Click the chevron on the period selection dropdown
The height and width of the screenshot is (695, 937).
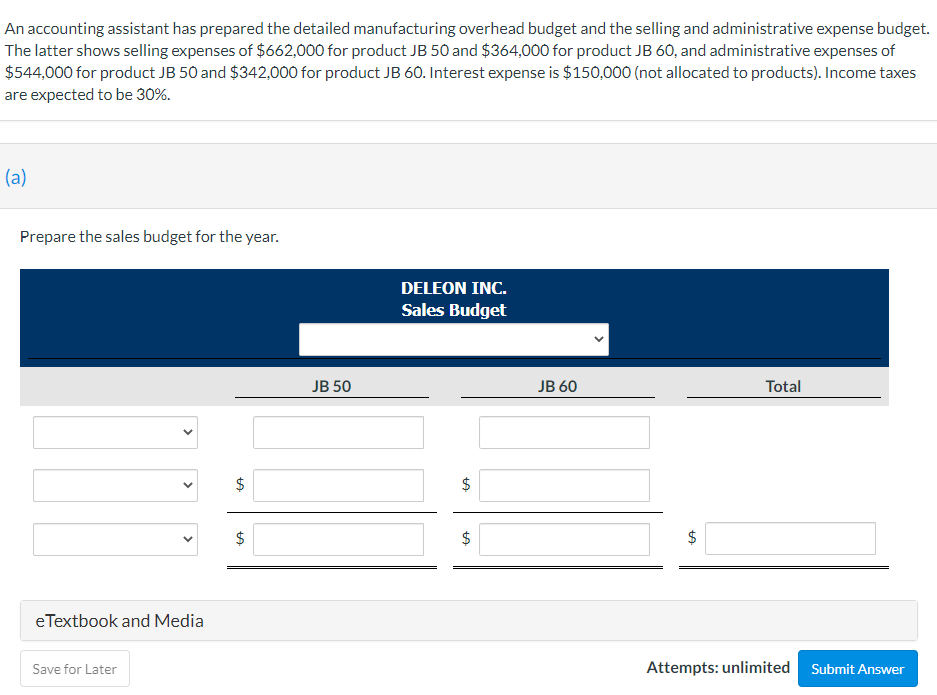point(597,339)
